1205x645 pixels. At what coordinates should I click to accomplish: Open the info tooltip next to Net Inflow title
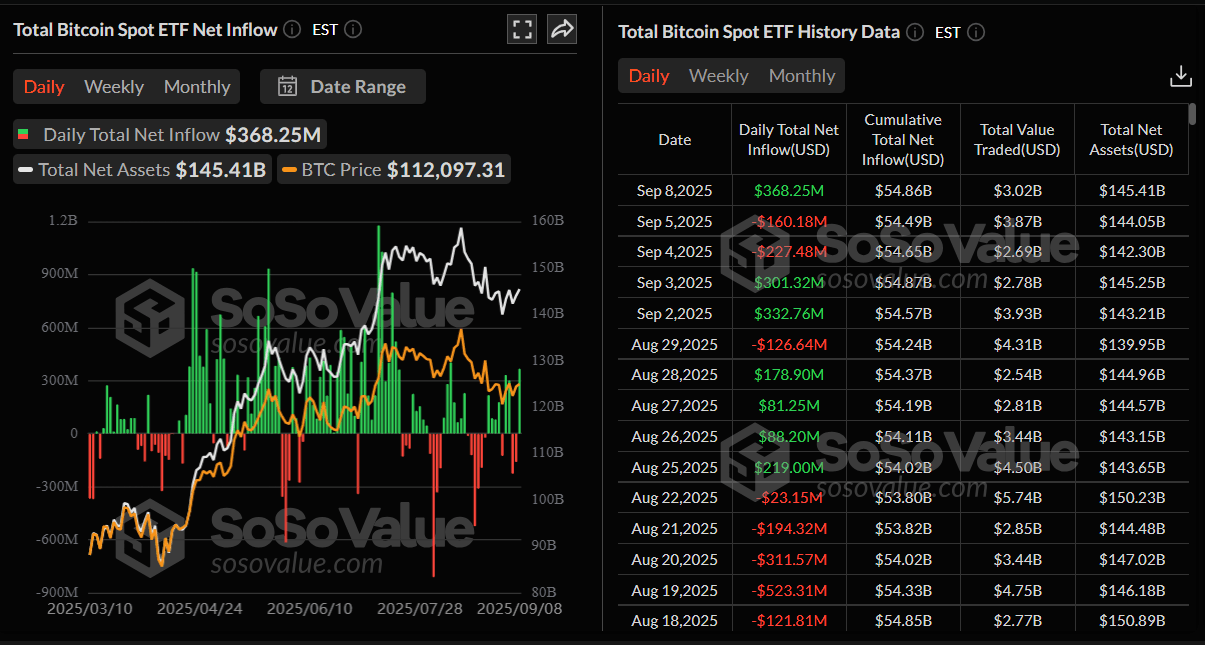[291, 29]
